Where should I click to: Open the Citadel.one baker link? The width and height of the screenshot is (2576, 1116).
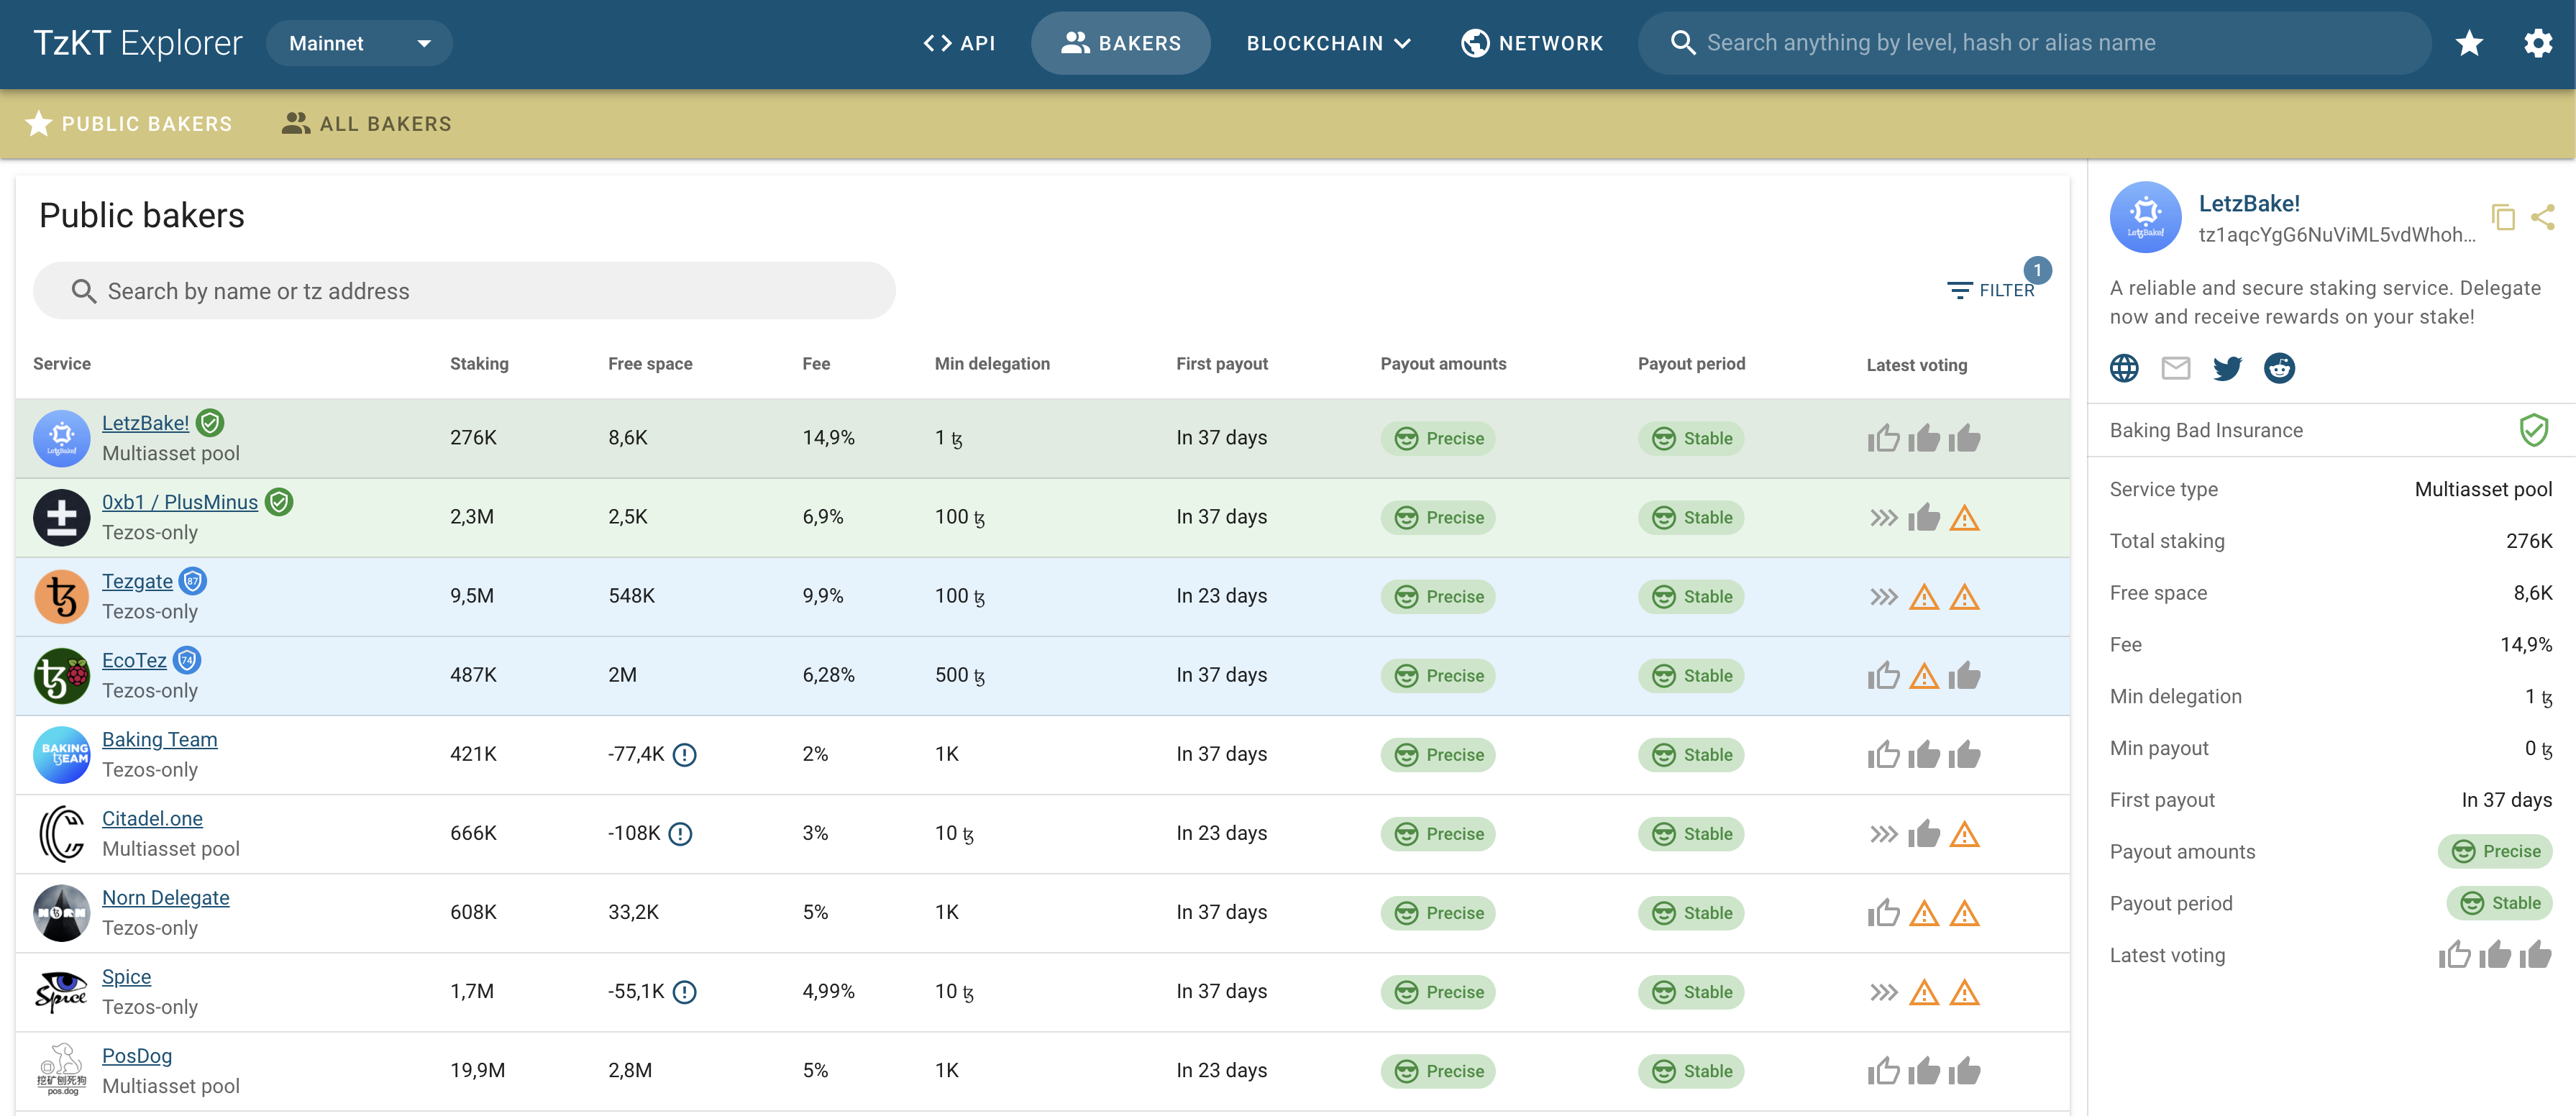pyautogui.click(x=152, y=818)
